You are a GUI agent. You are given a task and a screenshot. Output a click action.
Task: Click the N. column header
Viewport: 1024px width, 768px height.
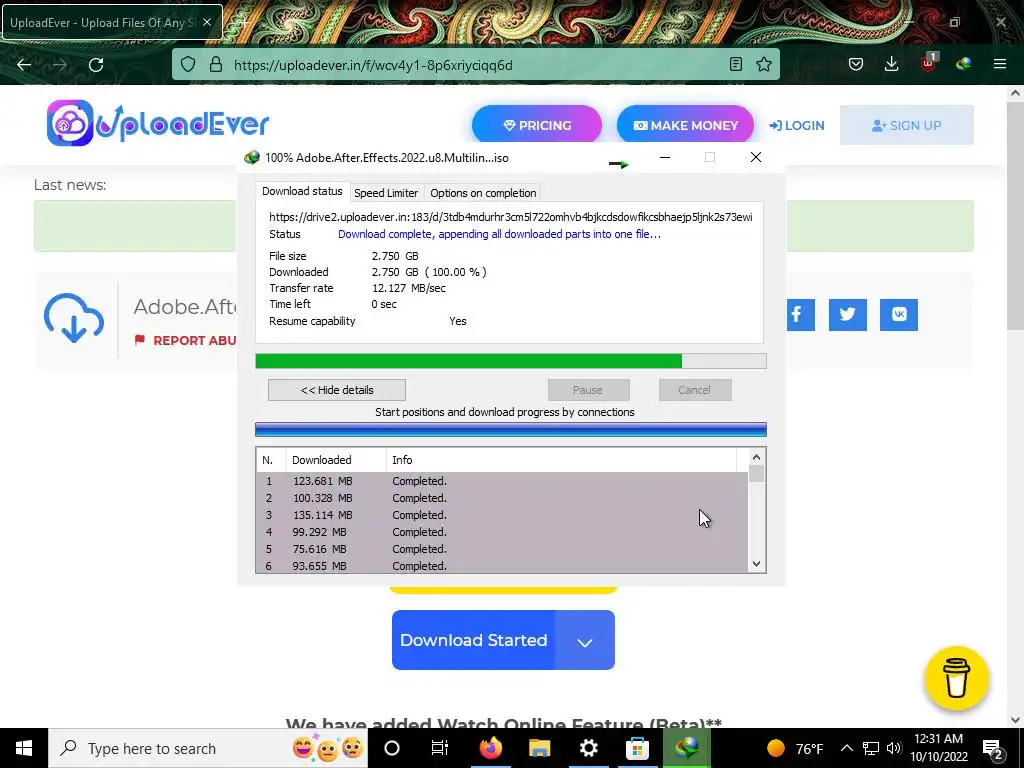[271, 460]
